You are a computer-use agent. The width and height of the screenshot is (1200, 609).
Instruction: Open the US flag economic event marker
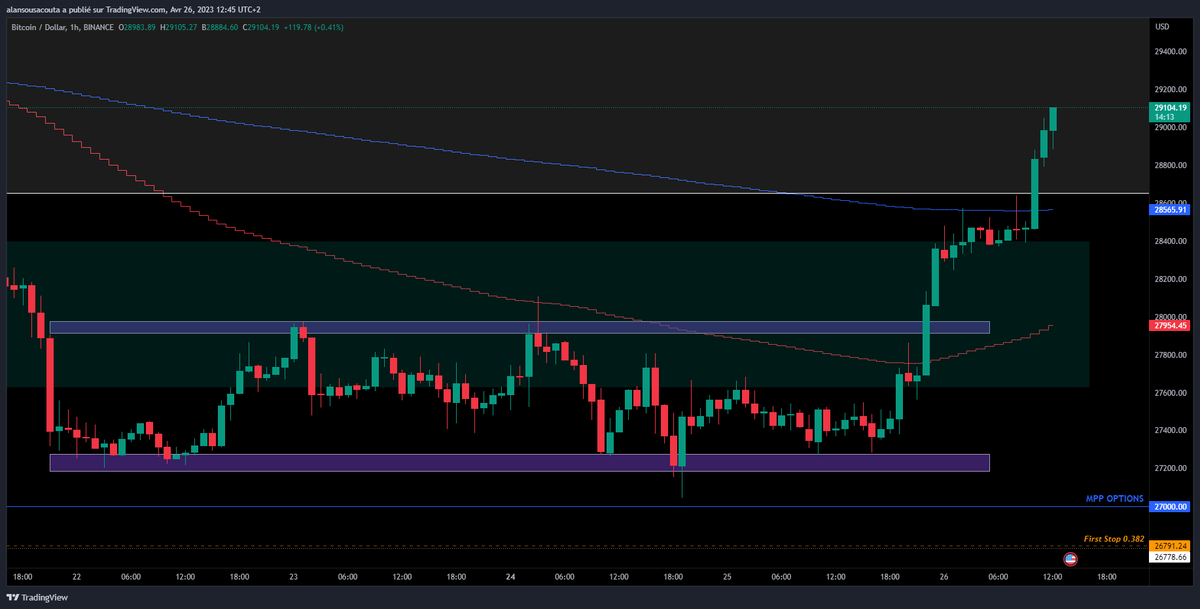pos(1071,559)
